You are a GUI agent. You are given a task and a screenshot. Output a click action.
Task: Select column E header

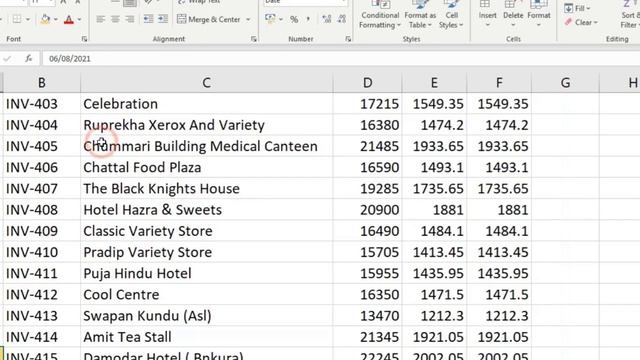coord(434,83)
